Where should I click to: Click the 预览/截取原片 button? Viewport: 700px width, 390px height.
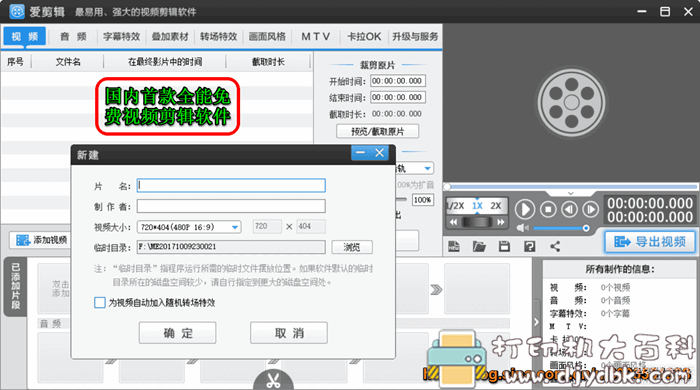[x=377, y=132]
